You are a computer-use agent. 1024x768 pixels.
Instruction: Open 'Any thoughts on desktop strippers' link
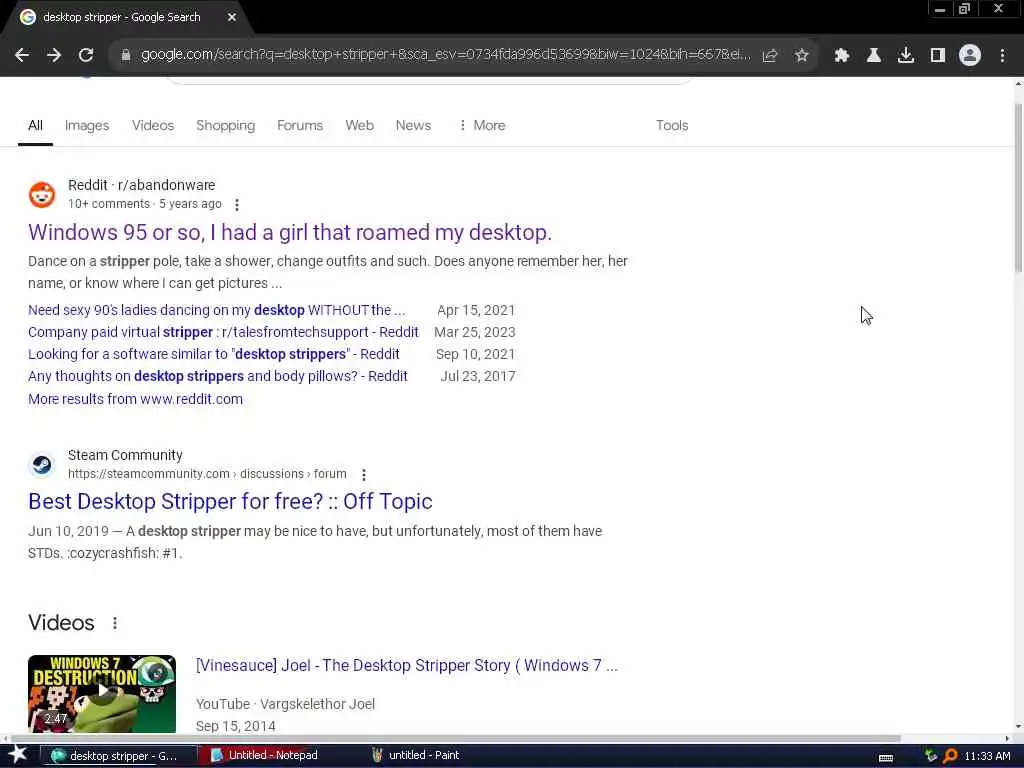pos(217,377)
